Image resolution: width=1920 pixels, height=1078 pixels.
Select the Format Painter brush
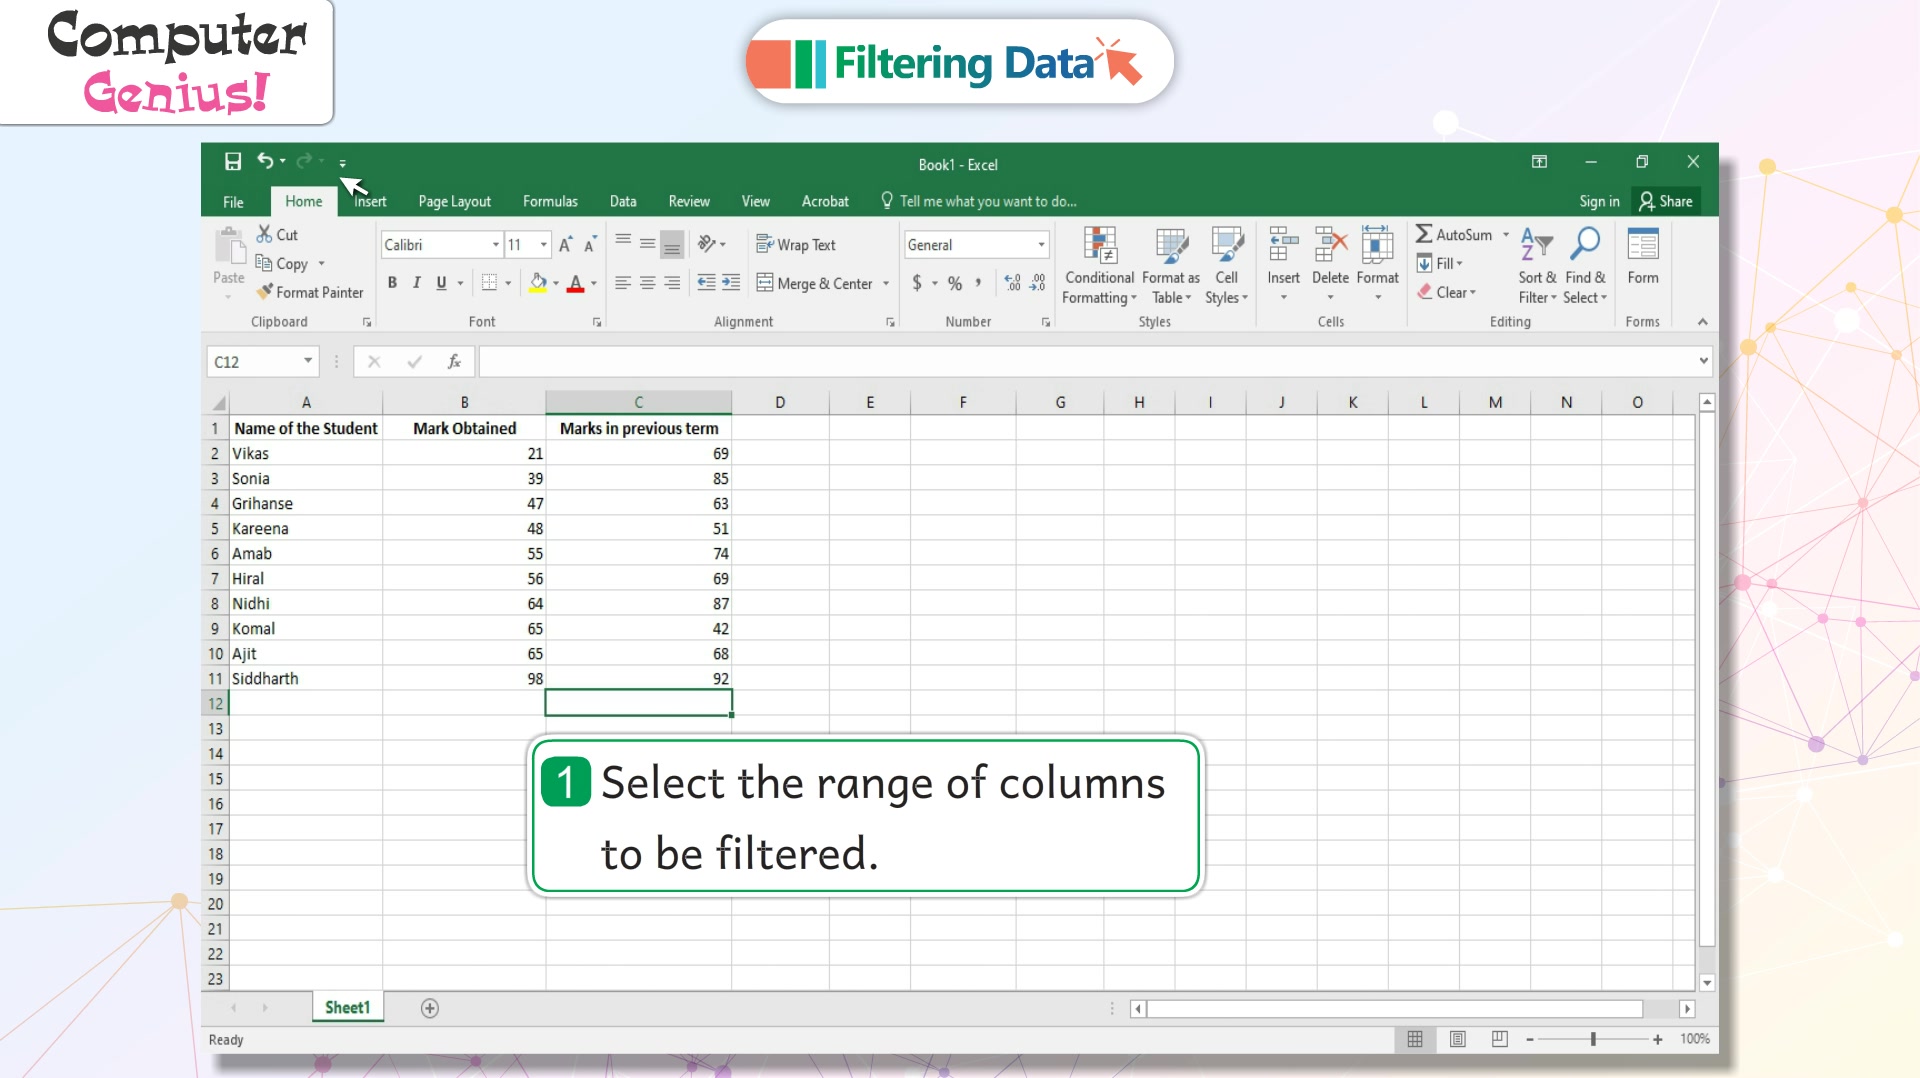[x=265, y=292]
